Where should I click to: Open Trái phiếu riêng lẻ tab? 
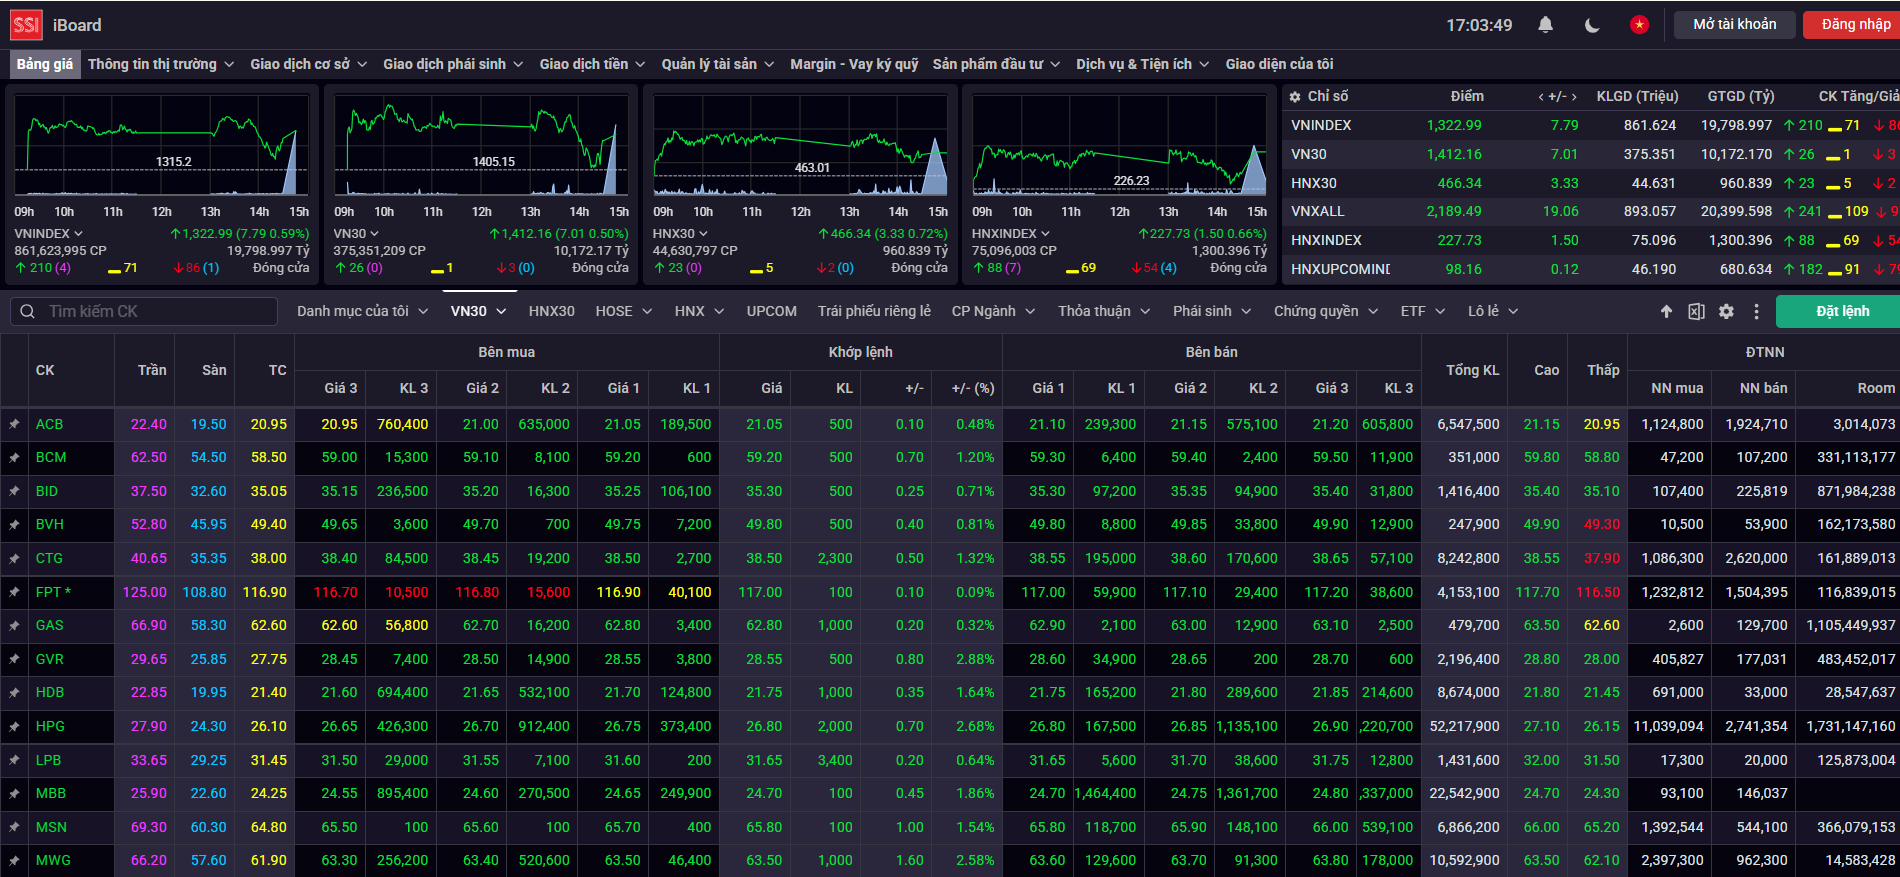point(874,312)
